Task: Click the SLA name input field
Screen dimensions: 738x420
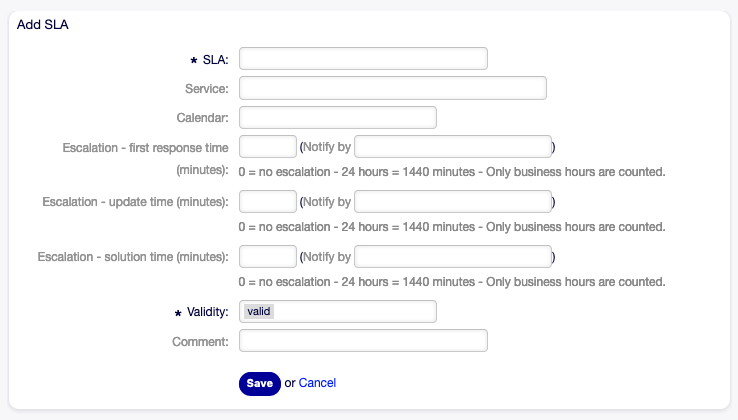Action: coord(363,59)
